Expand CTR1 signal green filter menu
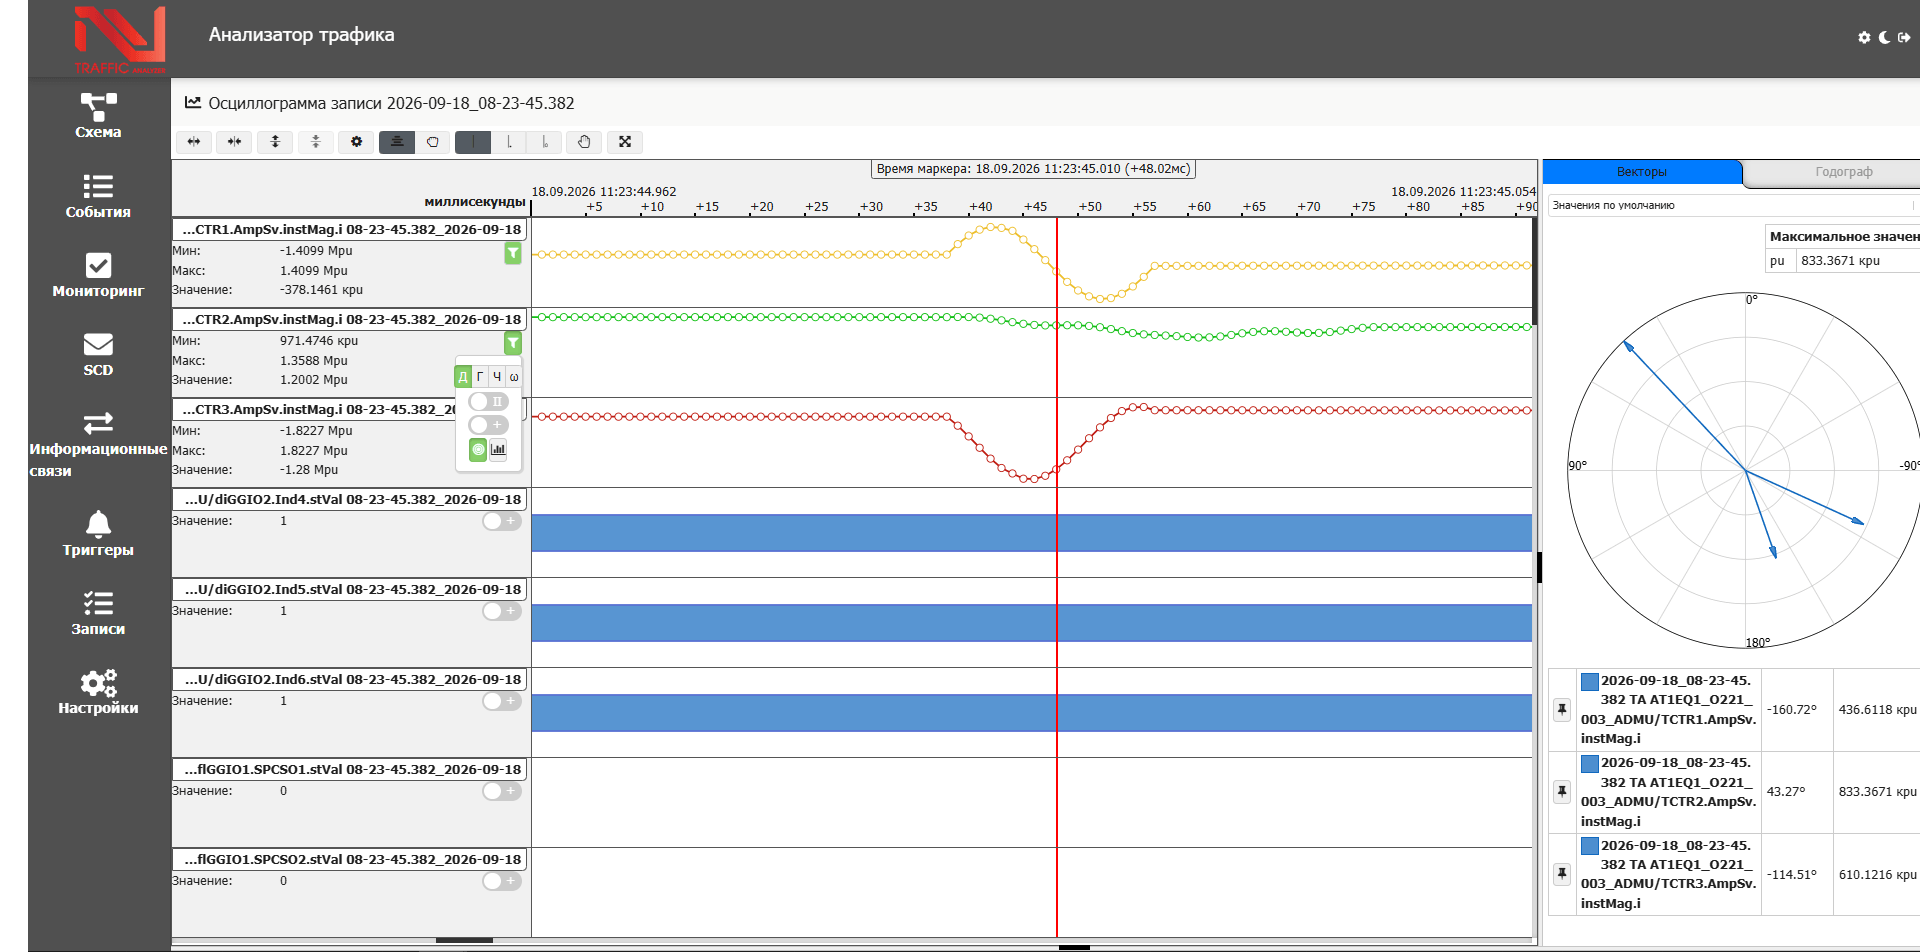Image resolution: width=1920 pixels, height=952 pixels. point(513,253)
